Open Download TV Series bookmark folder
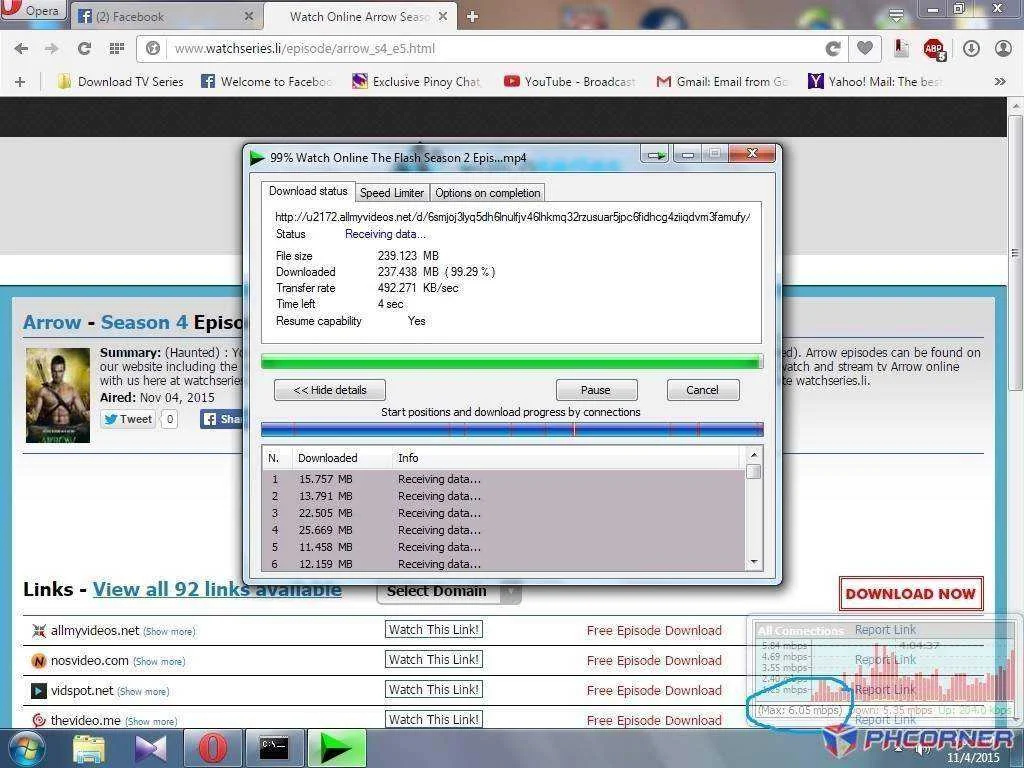The height and width of the screenshot is (768, 1024). pos(120,82)
